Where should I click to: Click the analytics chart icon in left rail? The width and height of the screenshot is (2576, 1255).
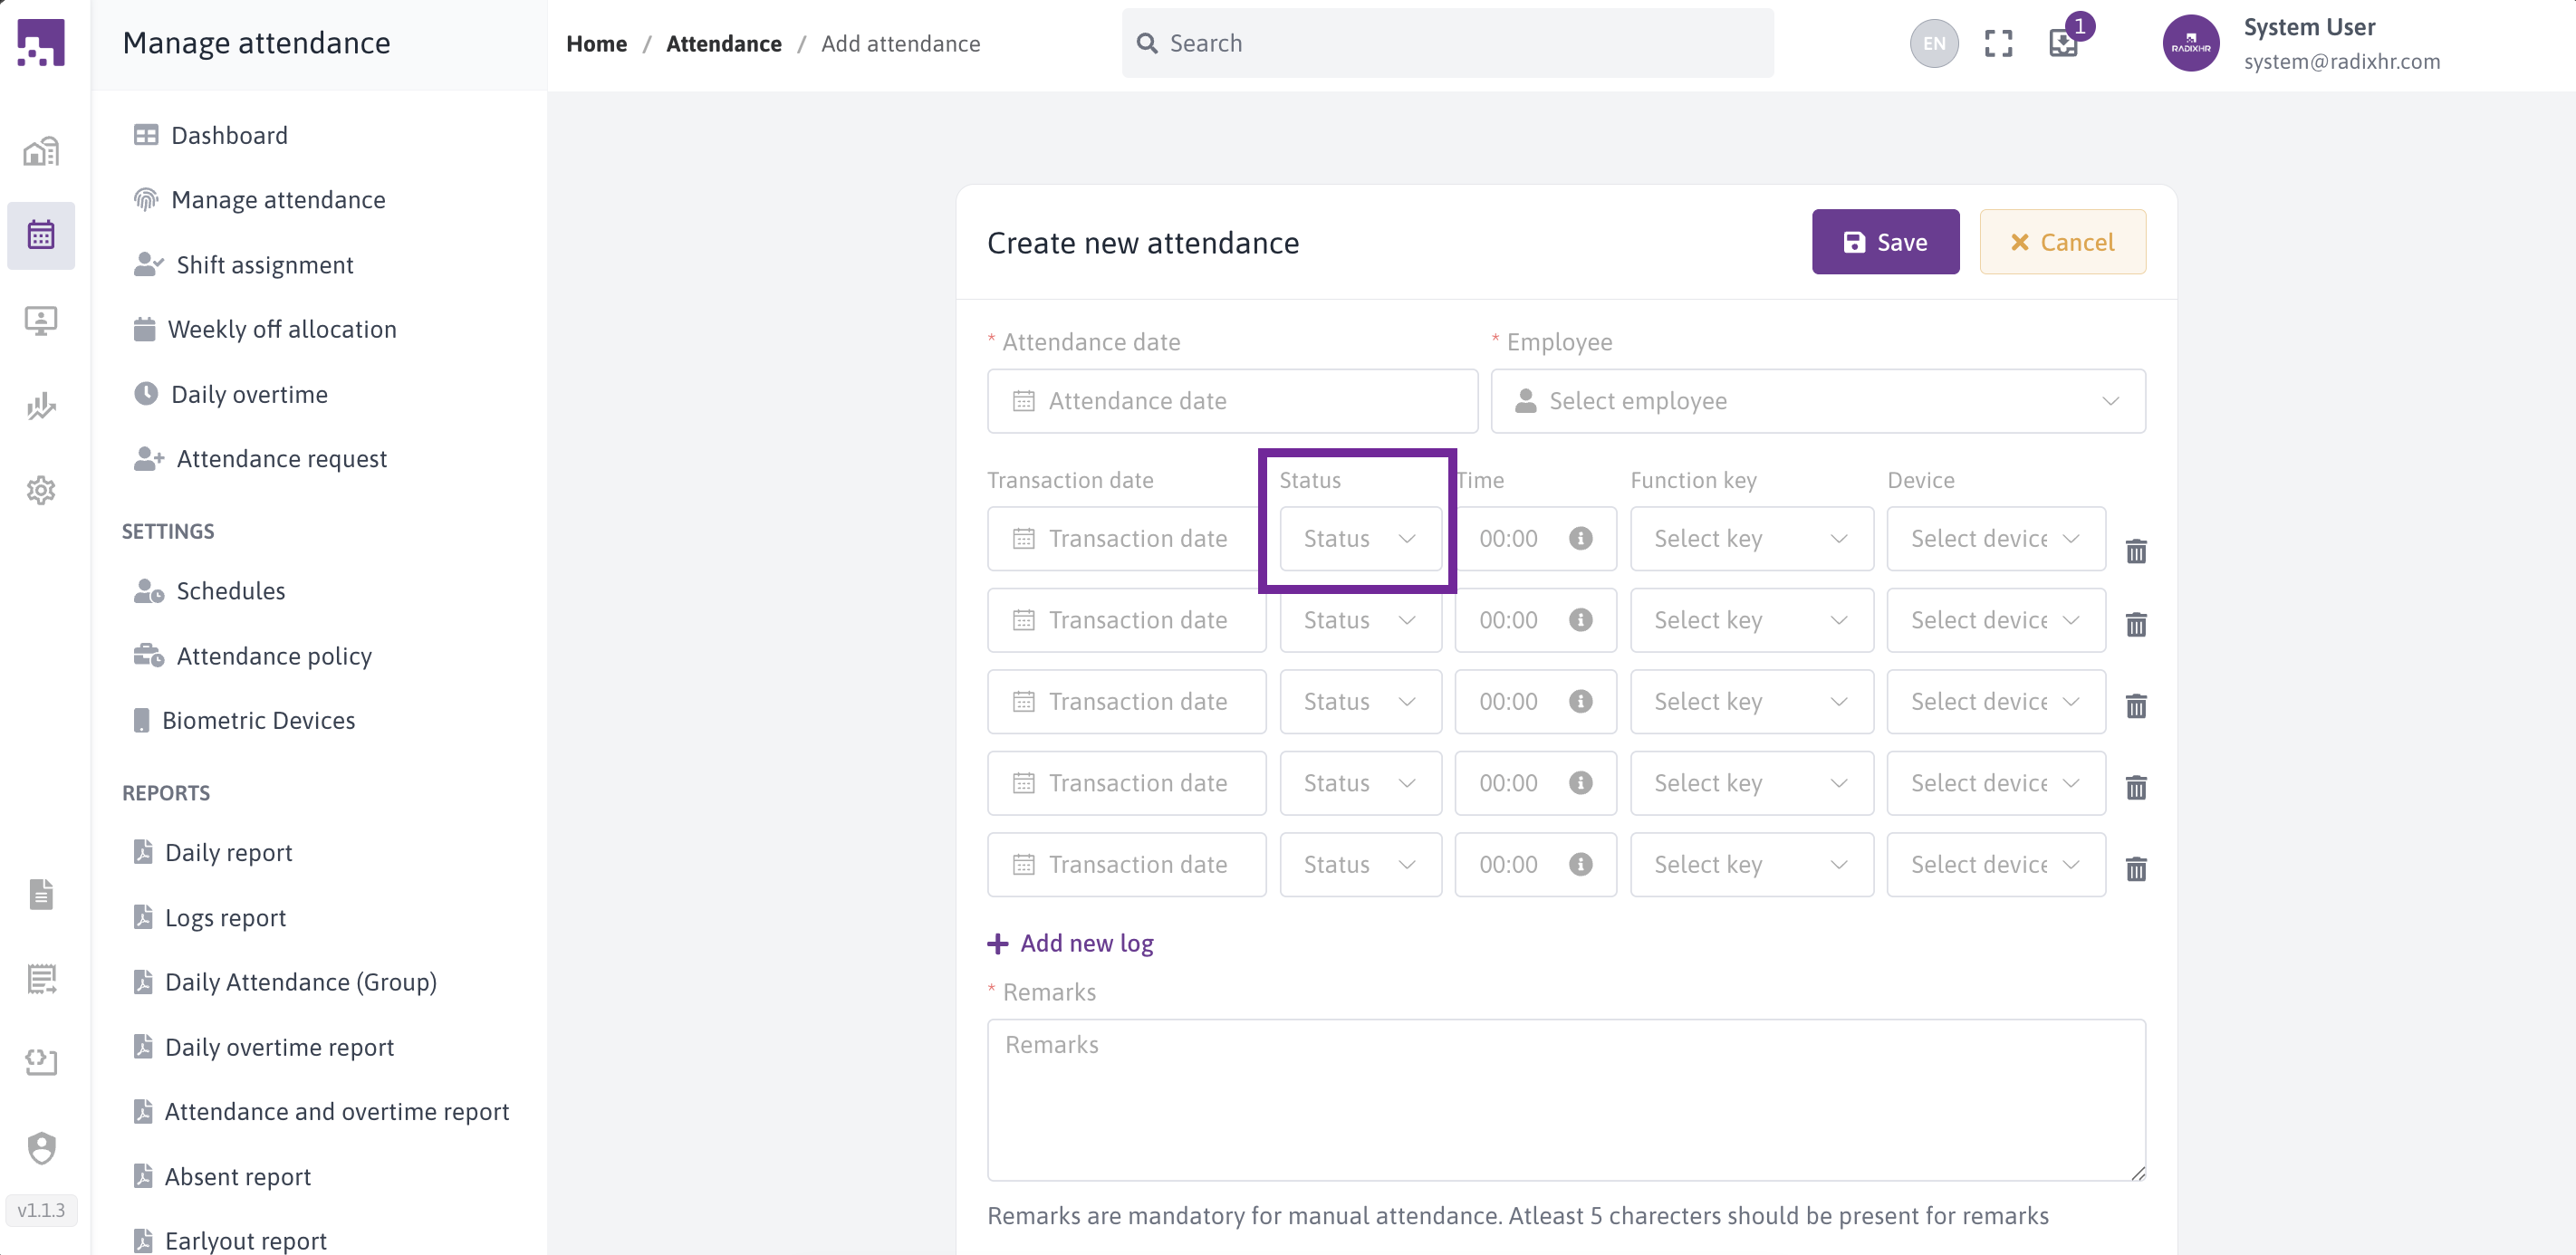(x=41, y=405)
